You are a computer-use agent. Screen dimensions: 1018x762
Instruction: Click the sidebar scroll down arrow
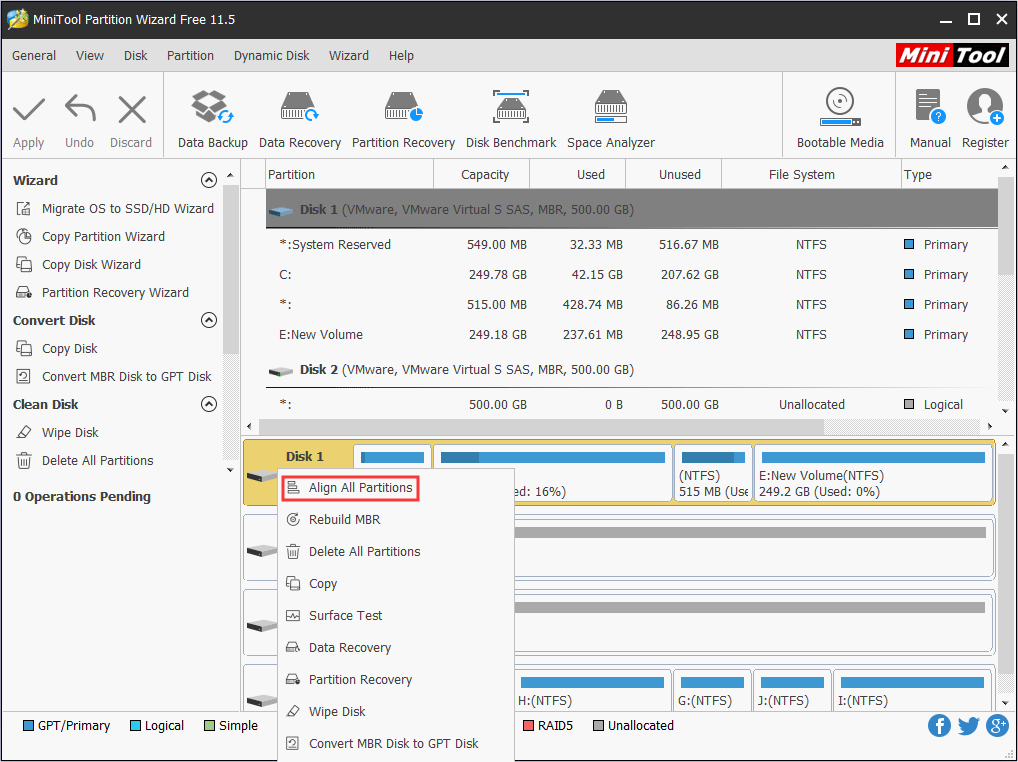230,470
